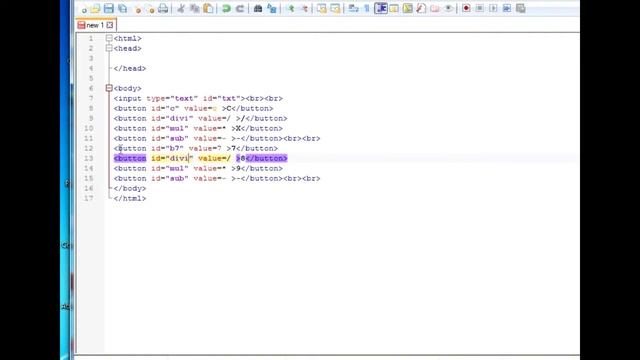Click the </body> closing tag

point(130,188)
